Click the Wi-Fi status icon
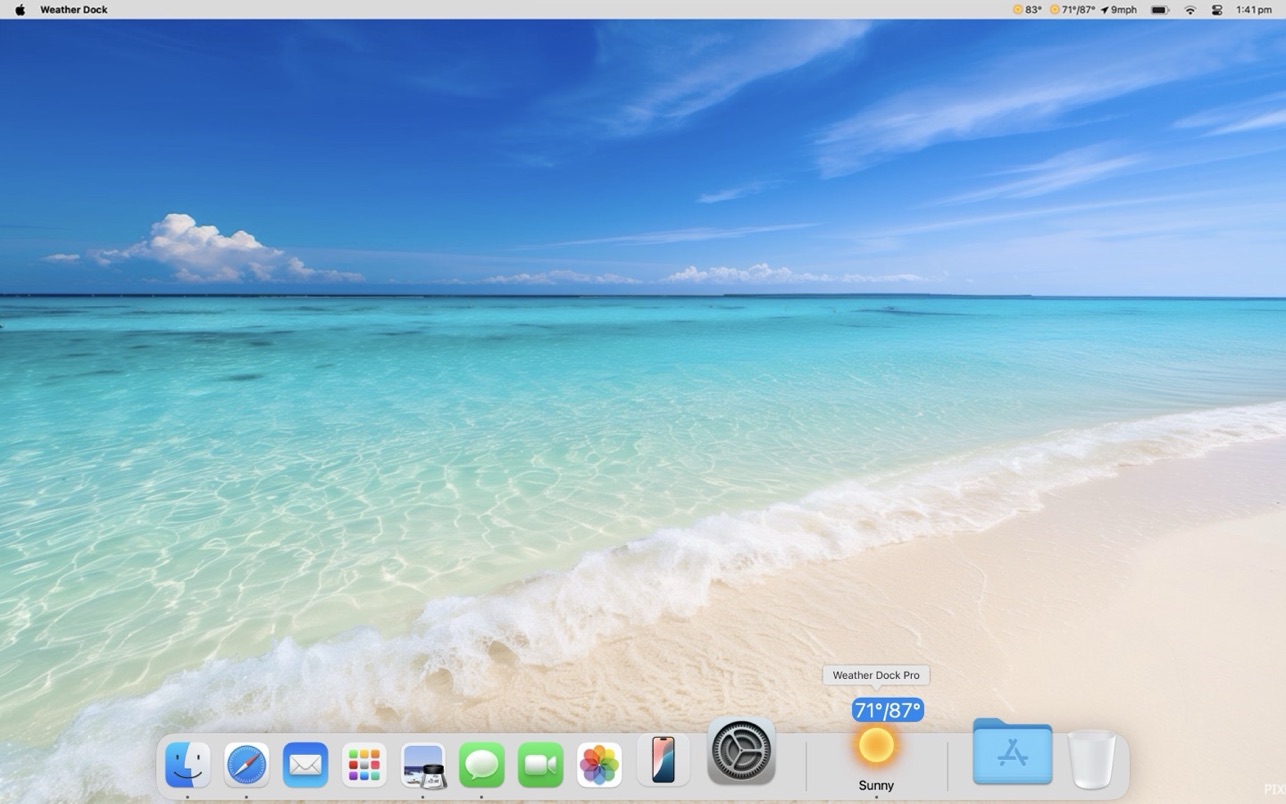Screen dimensions: 1286x804 (x=1190, y=10)
